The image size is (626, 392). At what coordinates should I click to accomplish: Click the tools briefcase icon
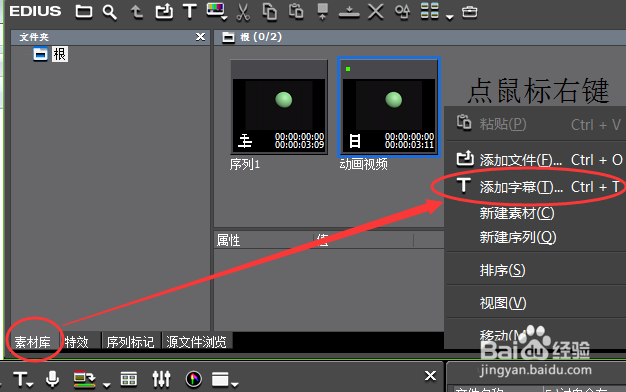(x=470, y=12)
